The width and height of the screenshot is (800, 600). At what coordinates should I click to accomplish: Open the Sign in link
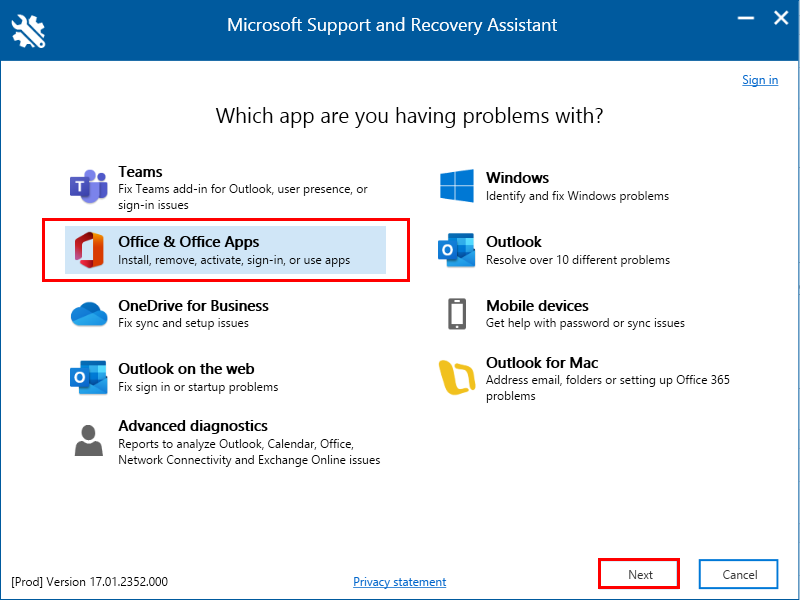(x=760, y=80)
